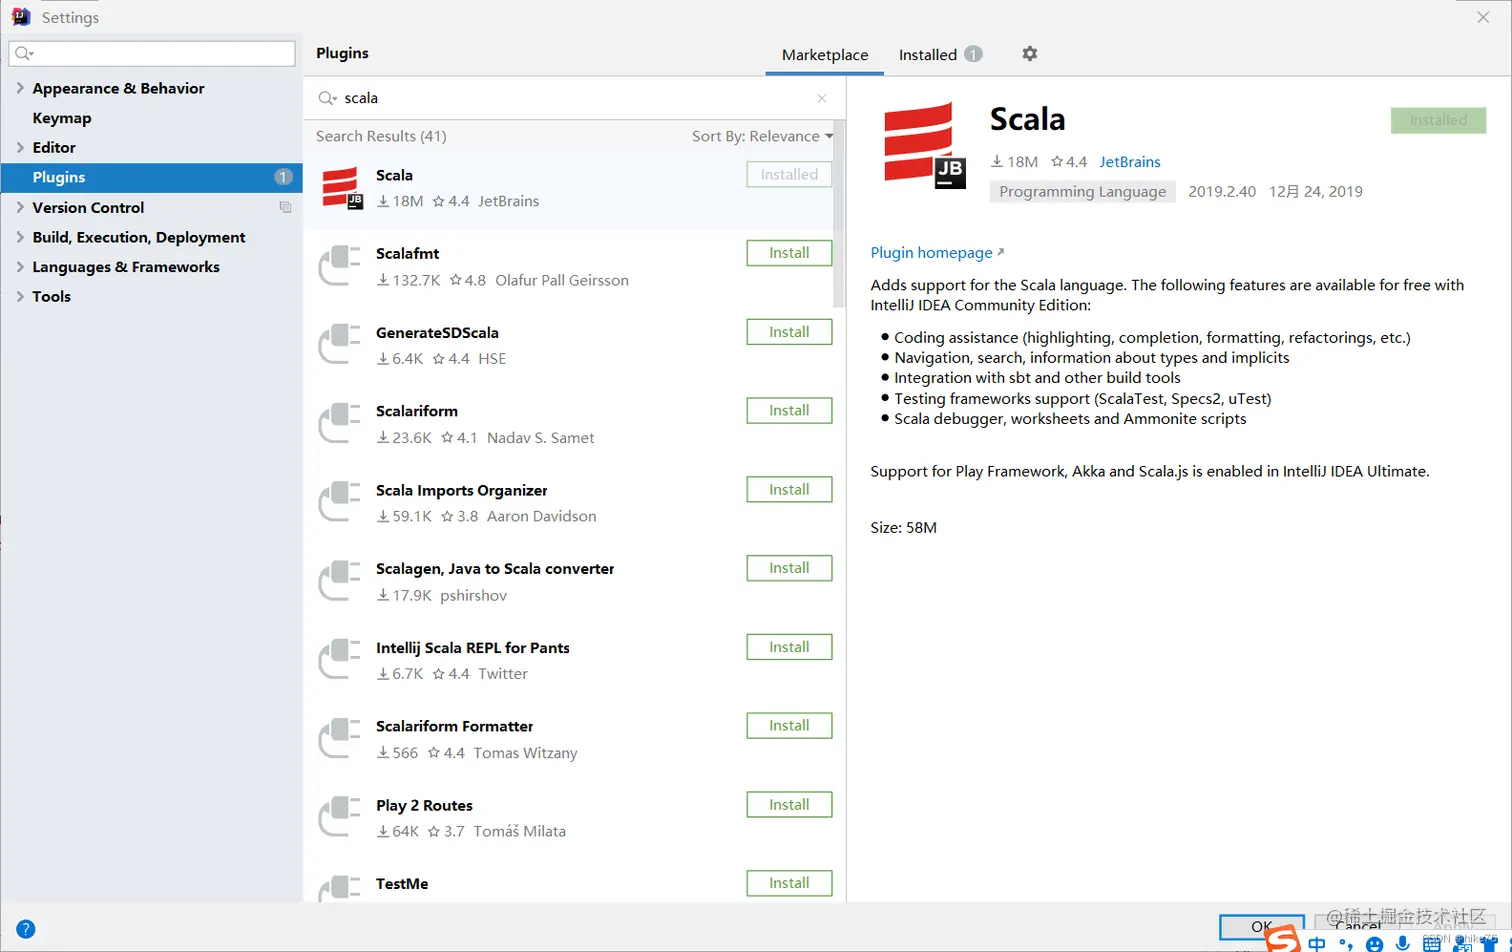The image size is (1512, 952).
Task: Install the GenerateSDScala plugin
Action: coord(789,332)
